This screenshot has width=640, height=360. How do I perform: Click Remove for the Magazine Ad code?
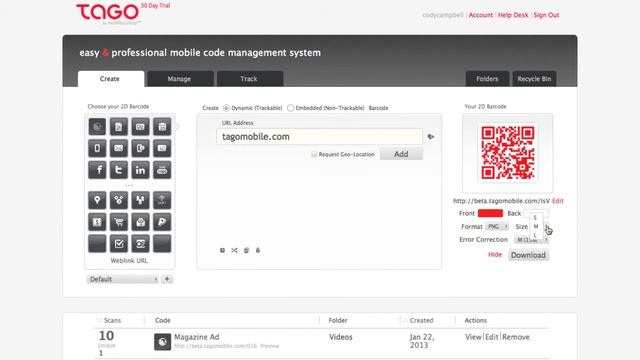(516, 337)
